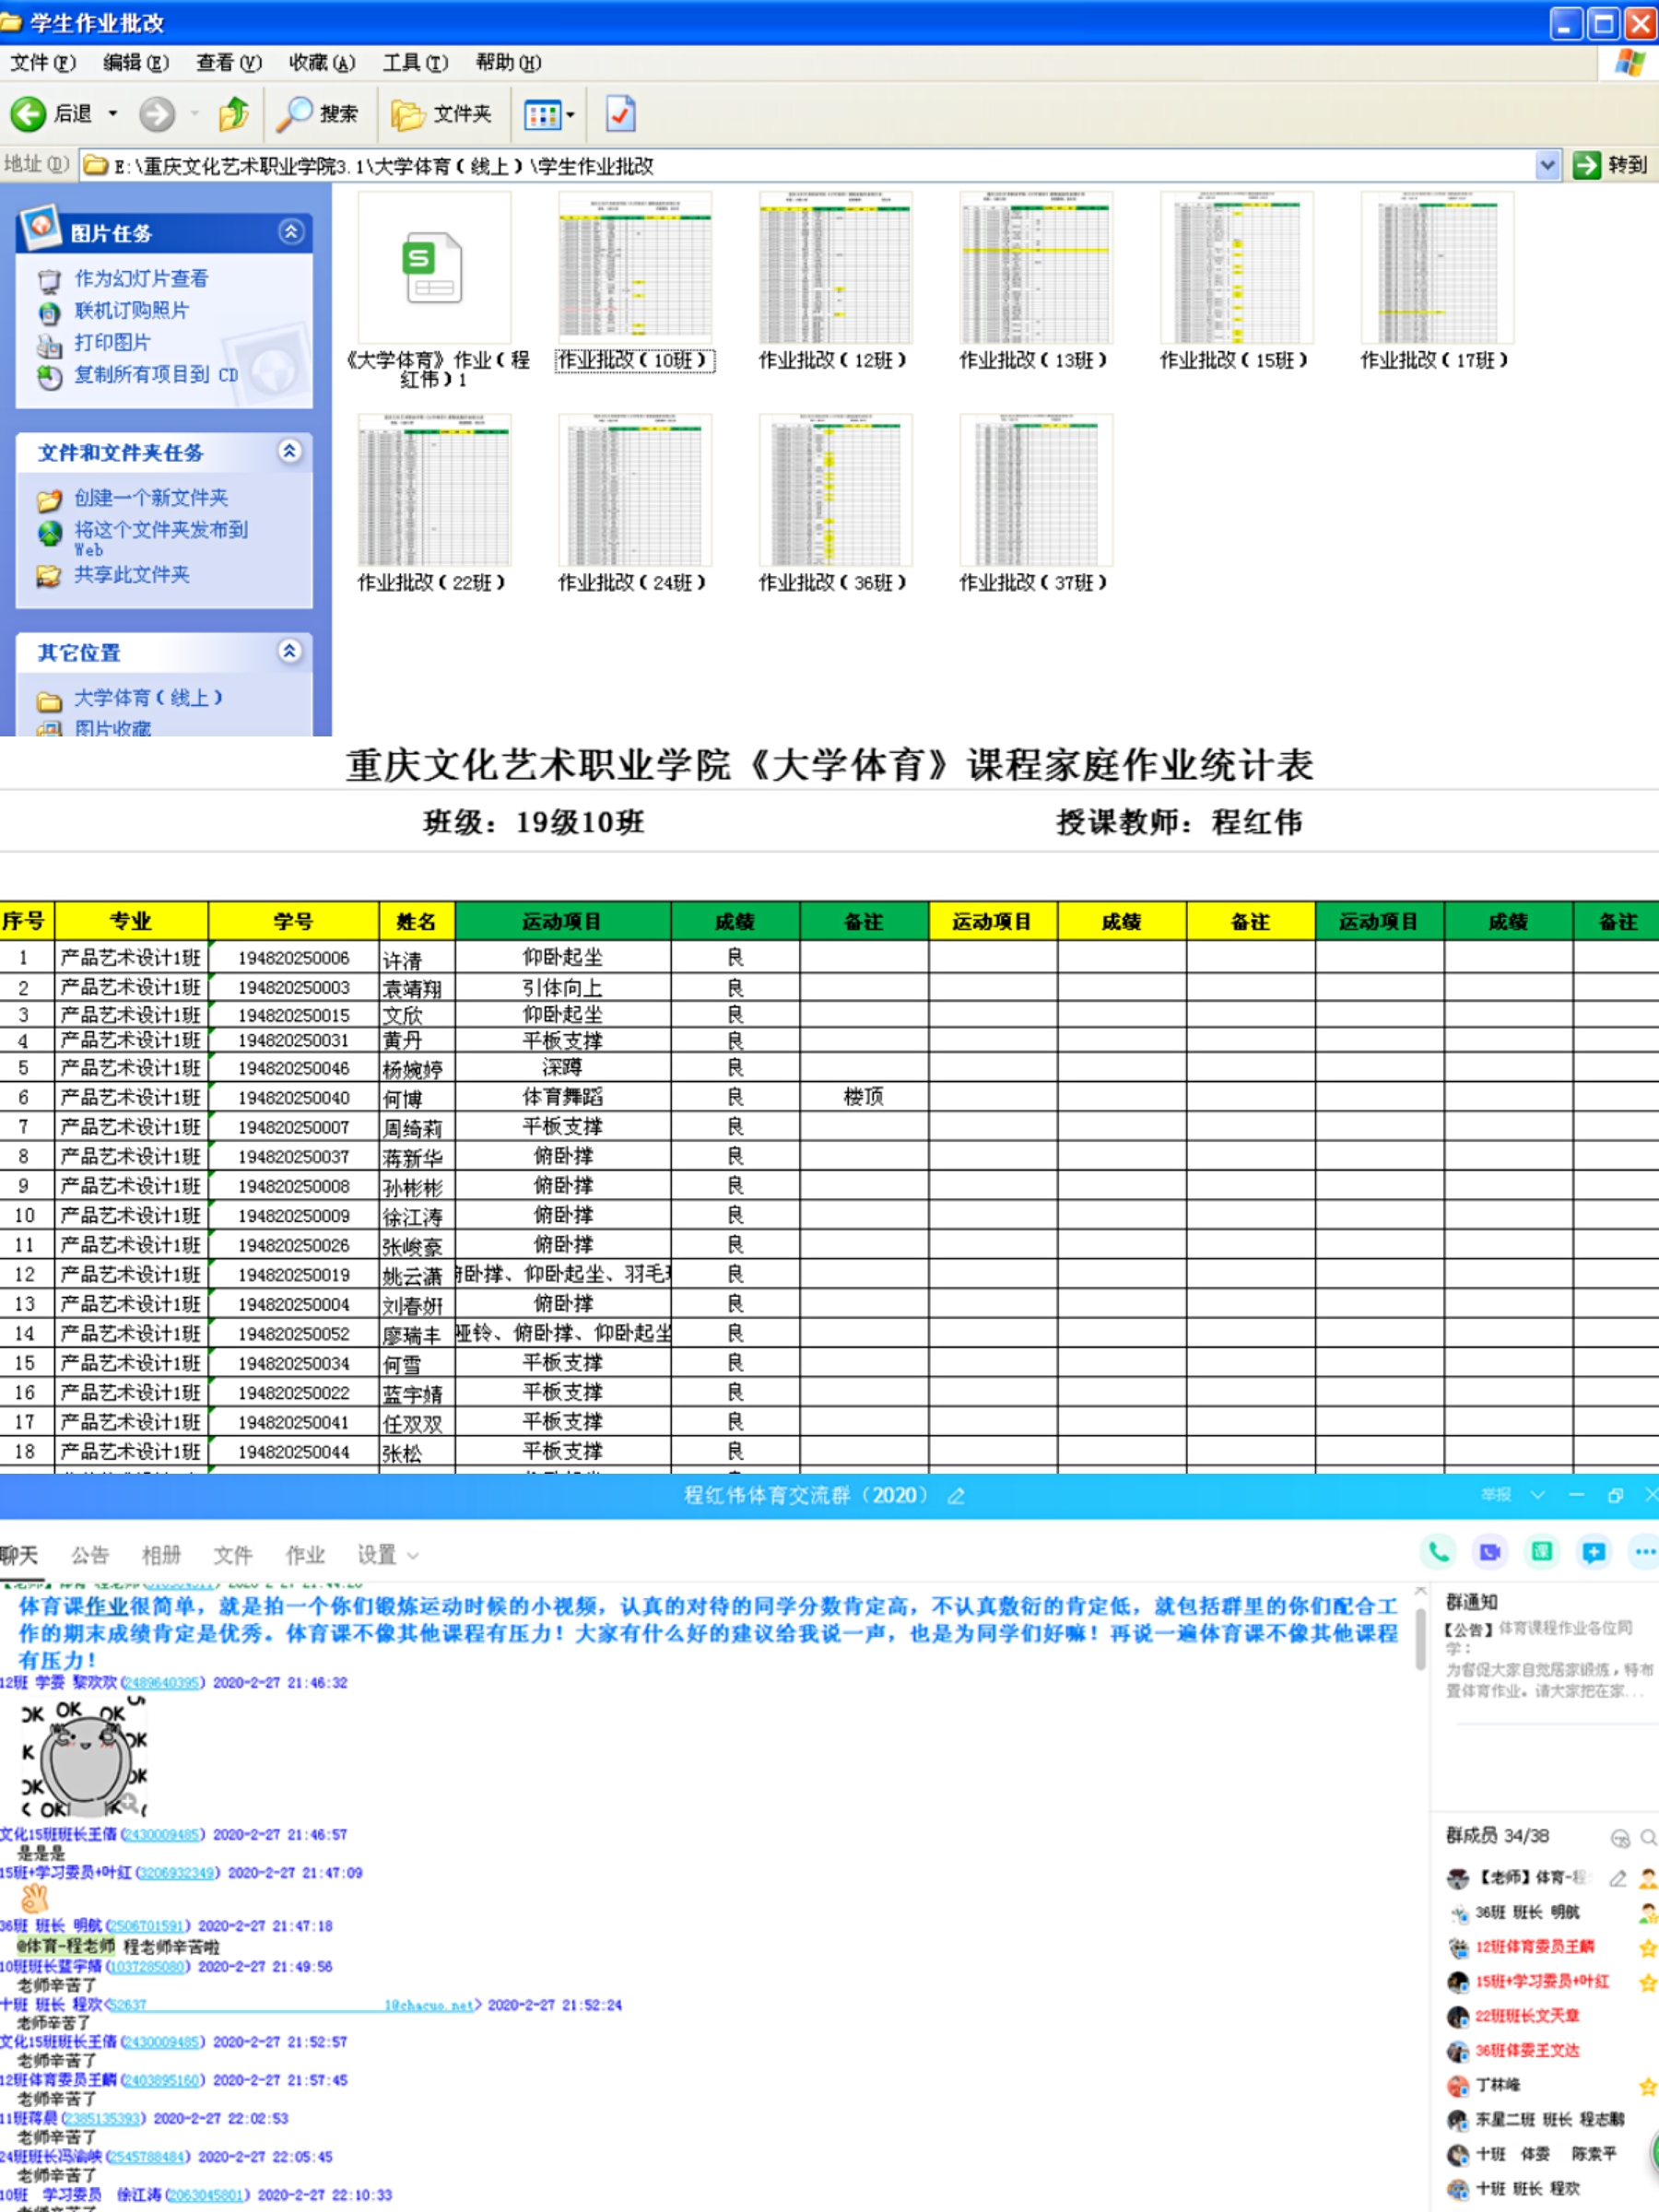
Task: Open the more options (…) icon
Action: (1645, 1552)
